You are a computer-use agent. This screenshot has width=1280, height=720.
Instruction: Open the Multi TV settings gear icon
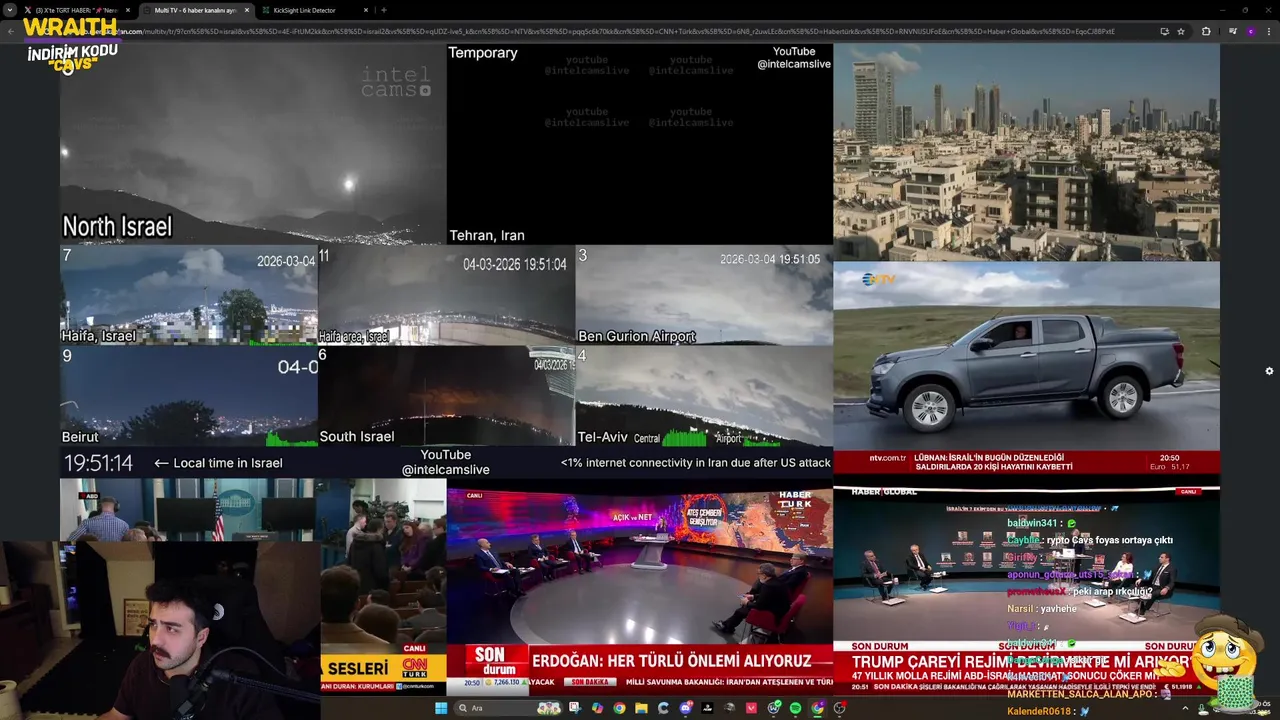(x=1269, y=371)
